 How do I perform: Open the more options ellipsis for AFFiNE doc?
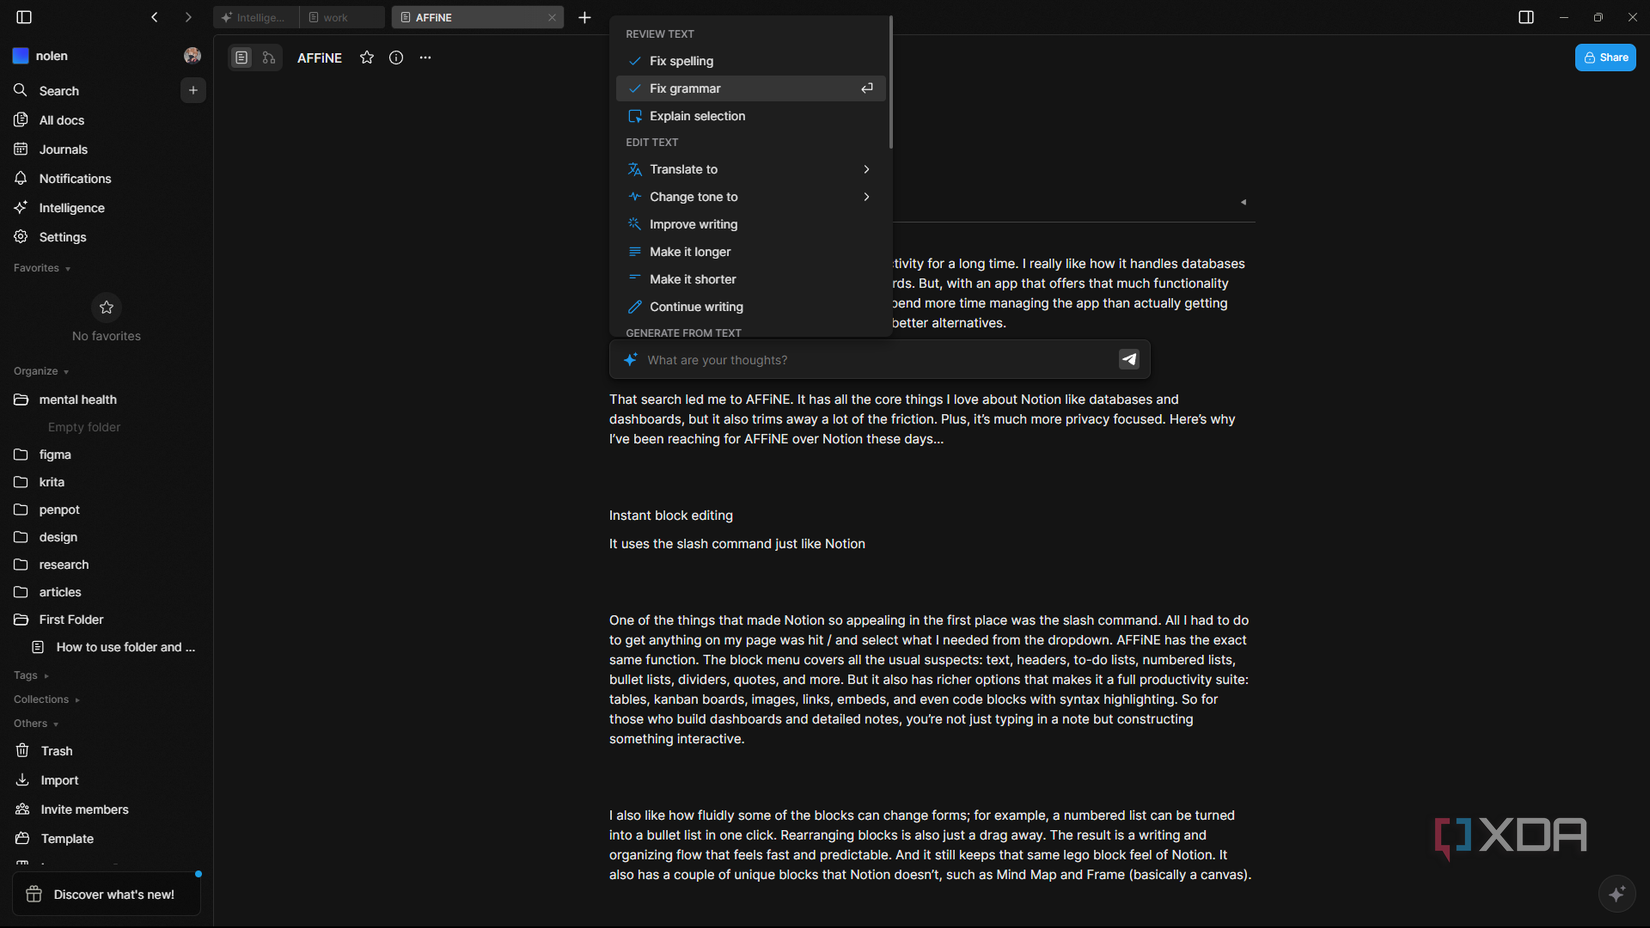[x=425, y=57]
